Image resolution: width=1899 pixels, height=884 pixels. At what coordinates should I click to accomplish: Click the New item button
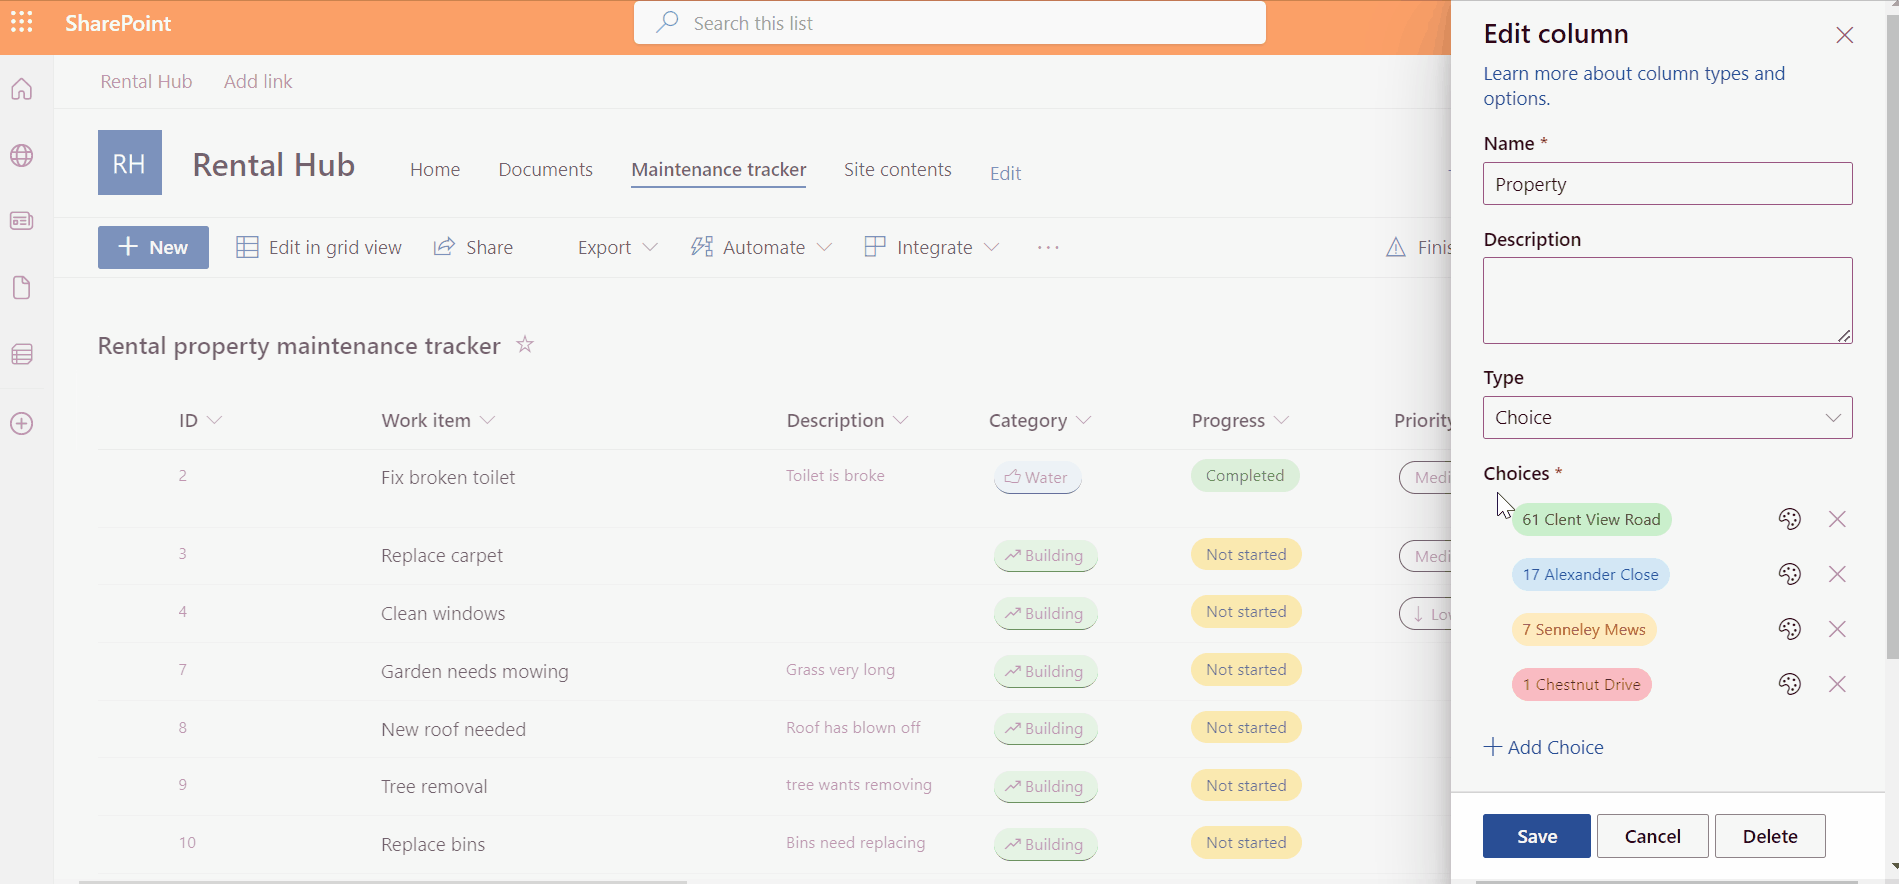[x=153, y=247]
